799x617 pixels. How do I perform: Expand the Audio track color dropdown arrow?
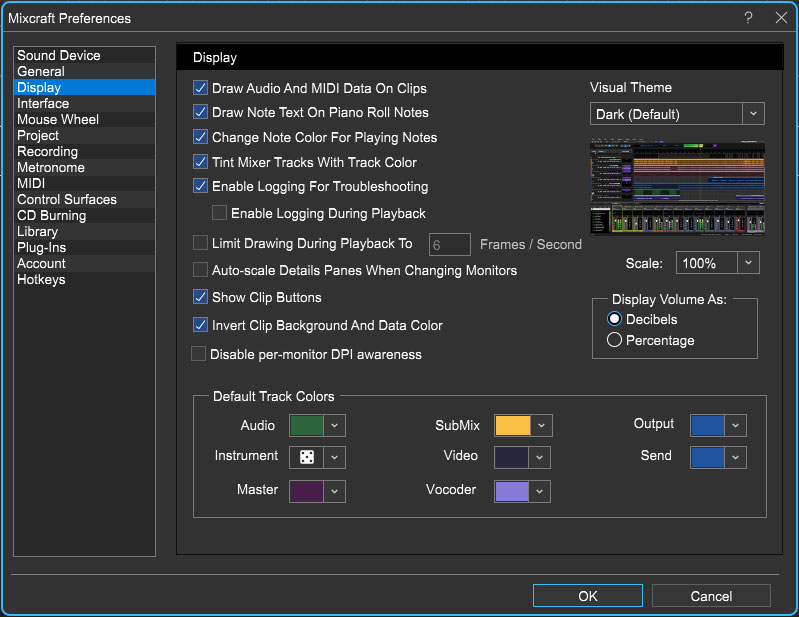point(334,425)
